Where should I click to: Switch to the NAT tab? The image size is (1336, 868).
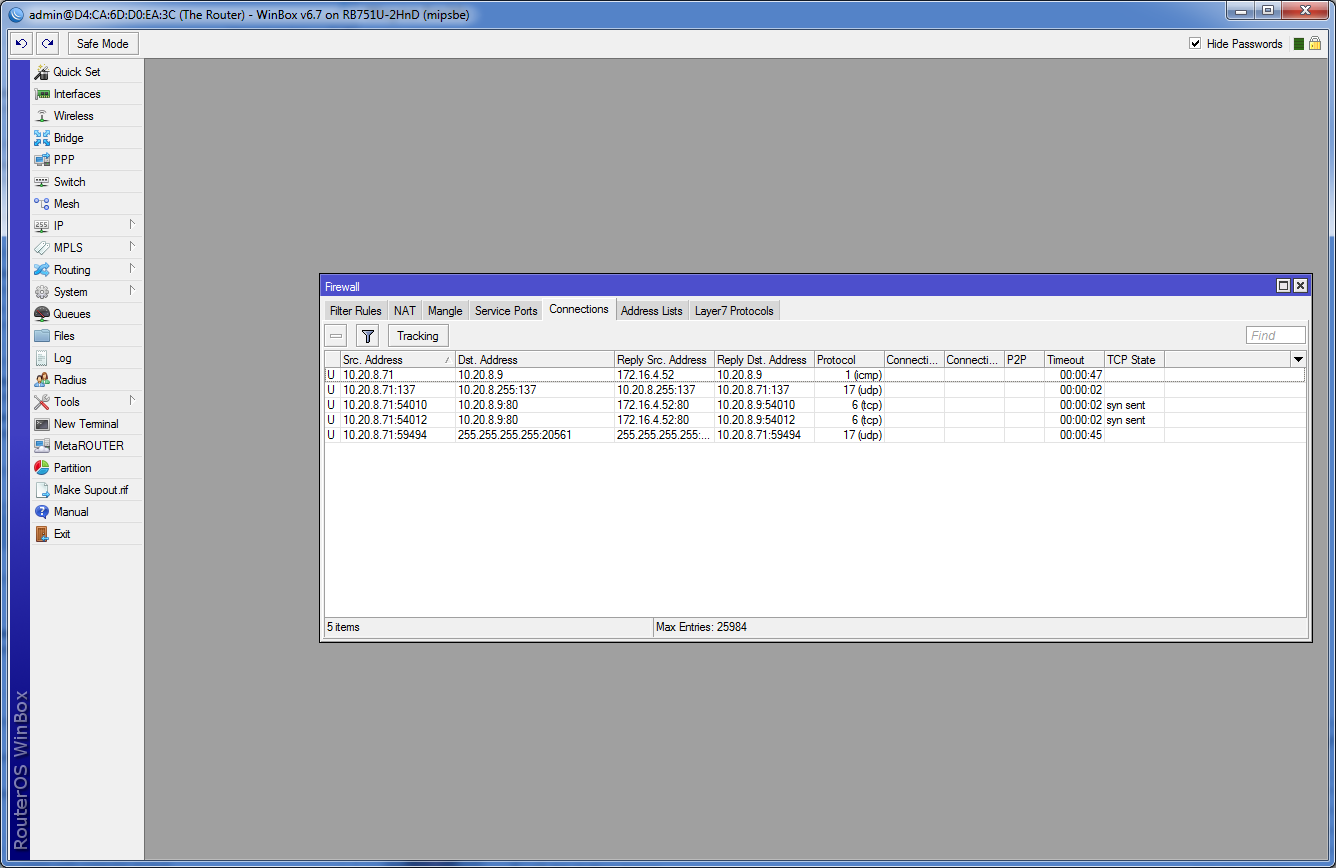(404, 310)
